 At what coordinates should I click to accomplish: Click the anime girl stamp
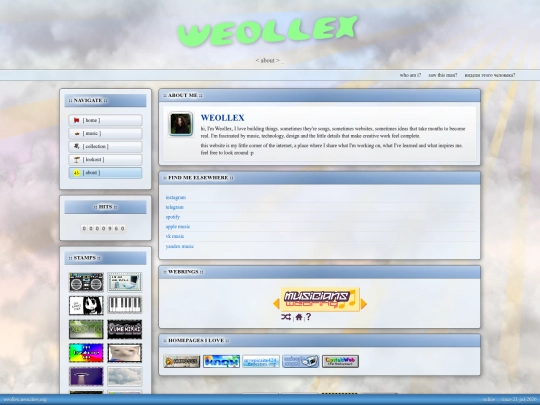click(86, 305)
